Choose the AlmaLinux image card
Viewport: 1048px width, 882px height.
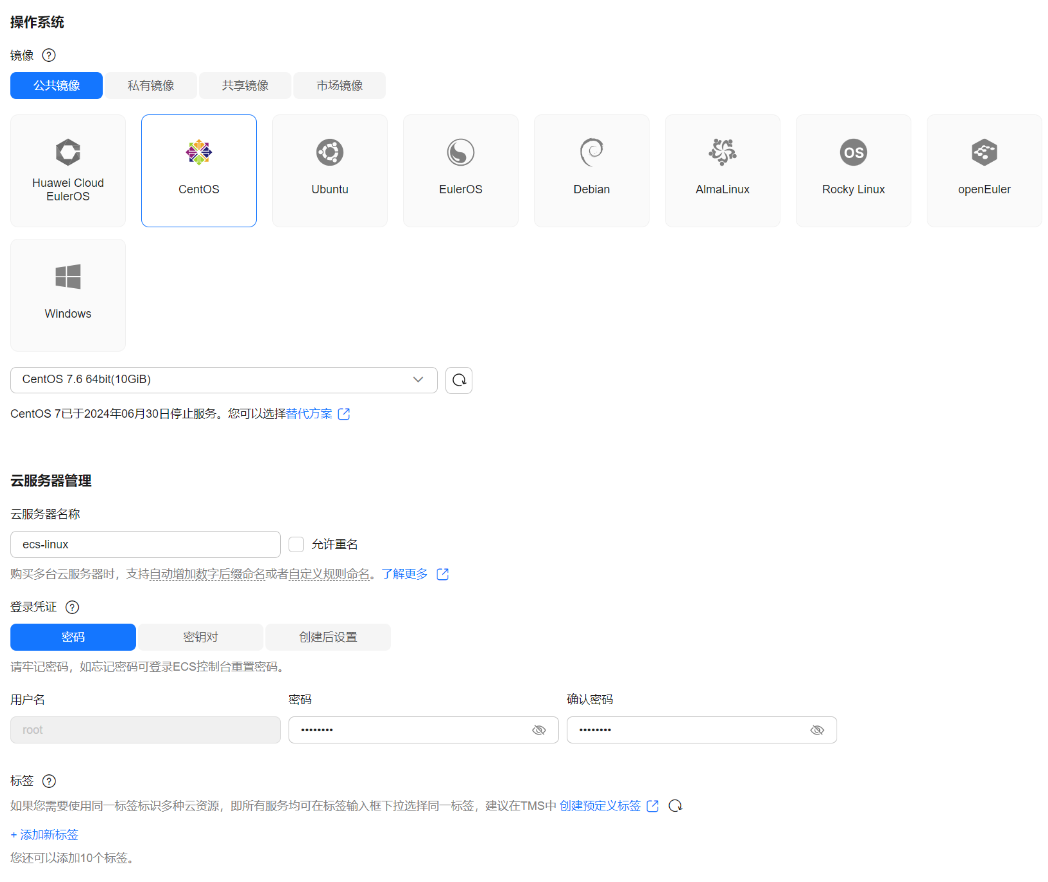pos(723,170)
